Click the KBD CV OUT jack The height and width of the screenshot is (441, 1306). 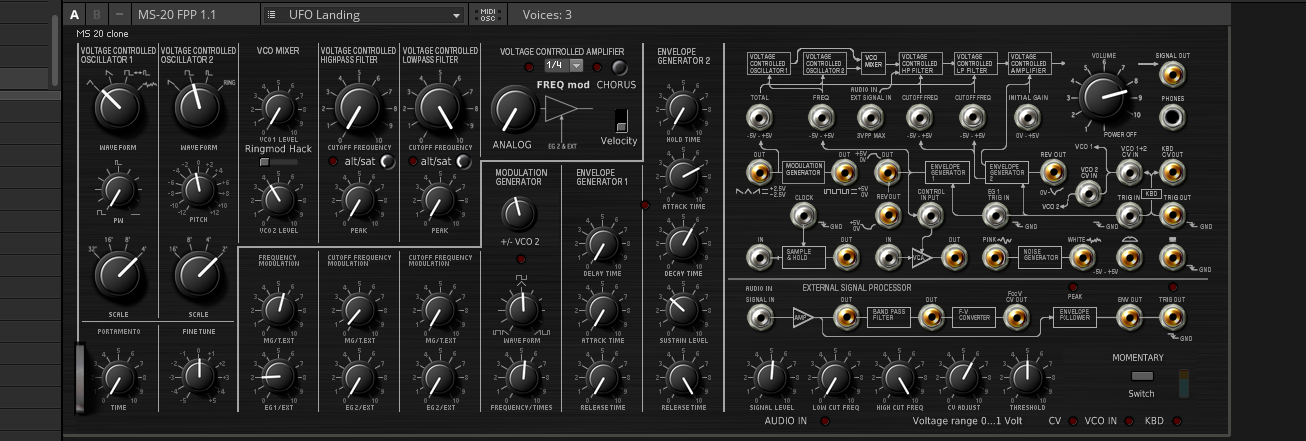click(1172, 172)
